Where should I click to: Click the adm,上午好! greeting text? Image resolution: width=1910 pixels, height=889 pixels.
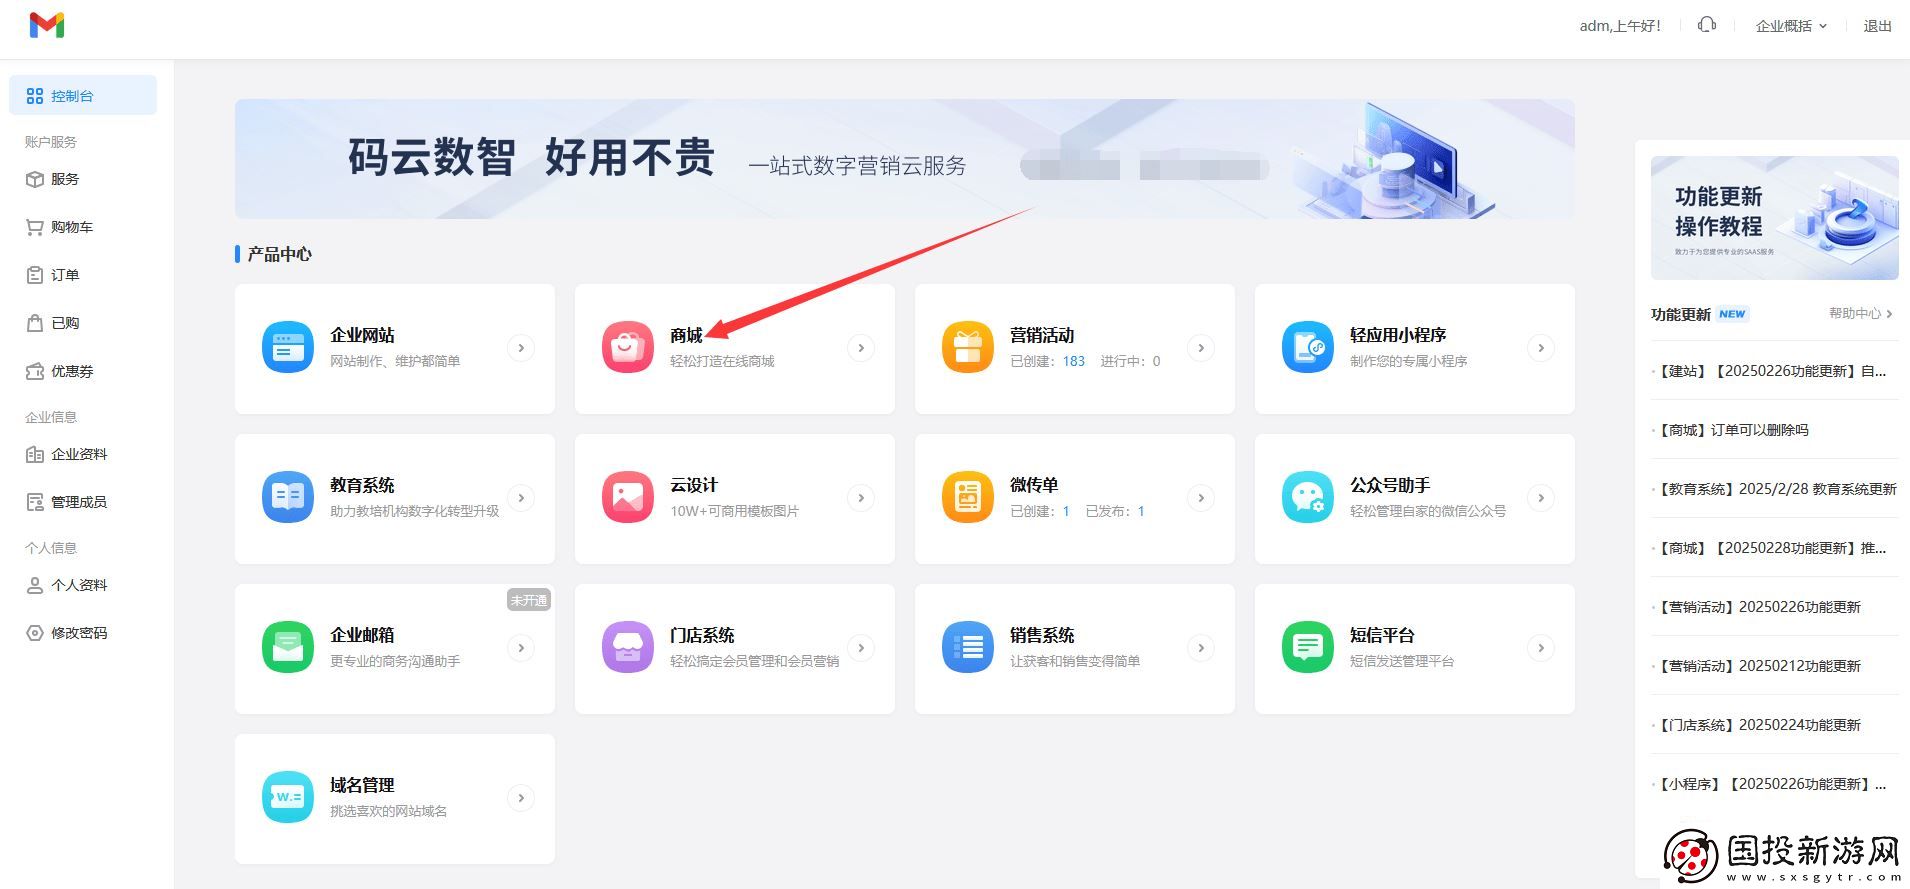click(1620, 26)
